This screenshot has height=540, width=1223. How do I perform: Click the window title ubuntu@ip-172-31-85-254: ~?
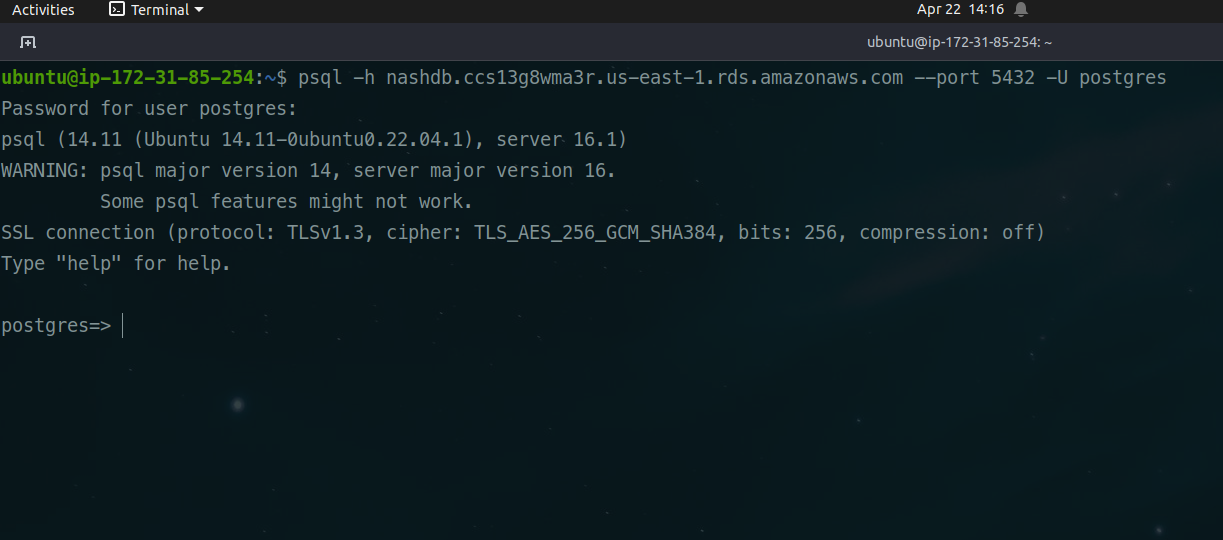pyautogui.click(x=959, y=42)
